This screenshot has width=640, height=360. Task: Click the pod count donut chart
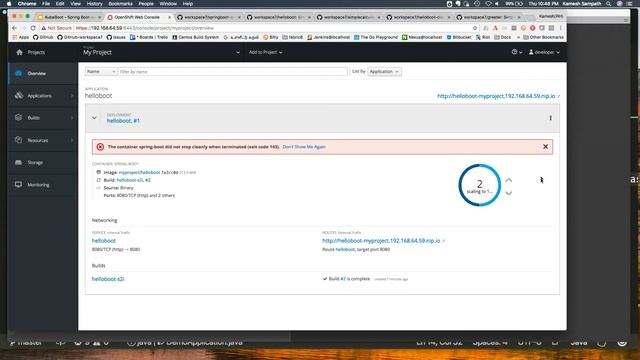480,185
